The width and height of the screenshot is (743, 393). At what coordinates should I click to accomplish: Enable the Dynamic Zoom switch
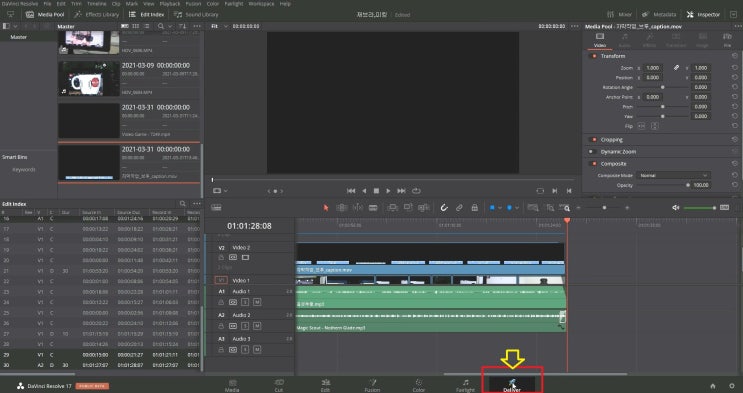point(592,152)
